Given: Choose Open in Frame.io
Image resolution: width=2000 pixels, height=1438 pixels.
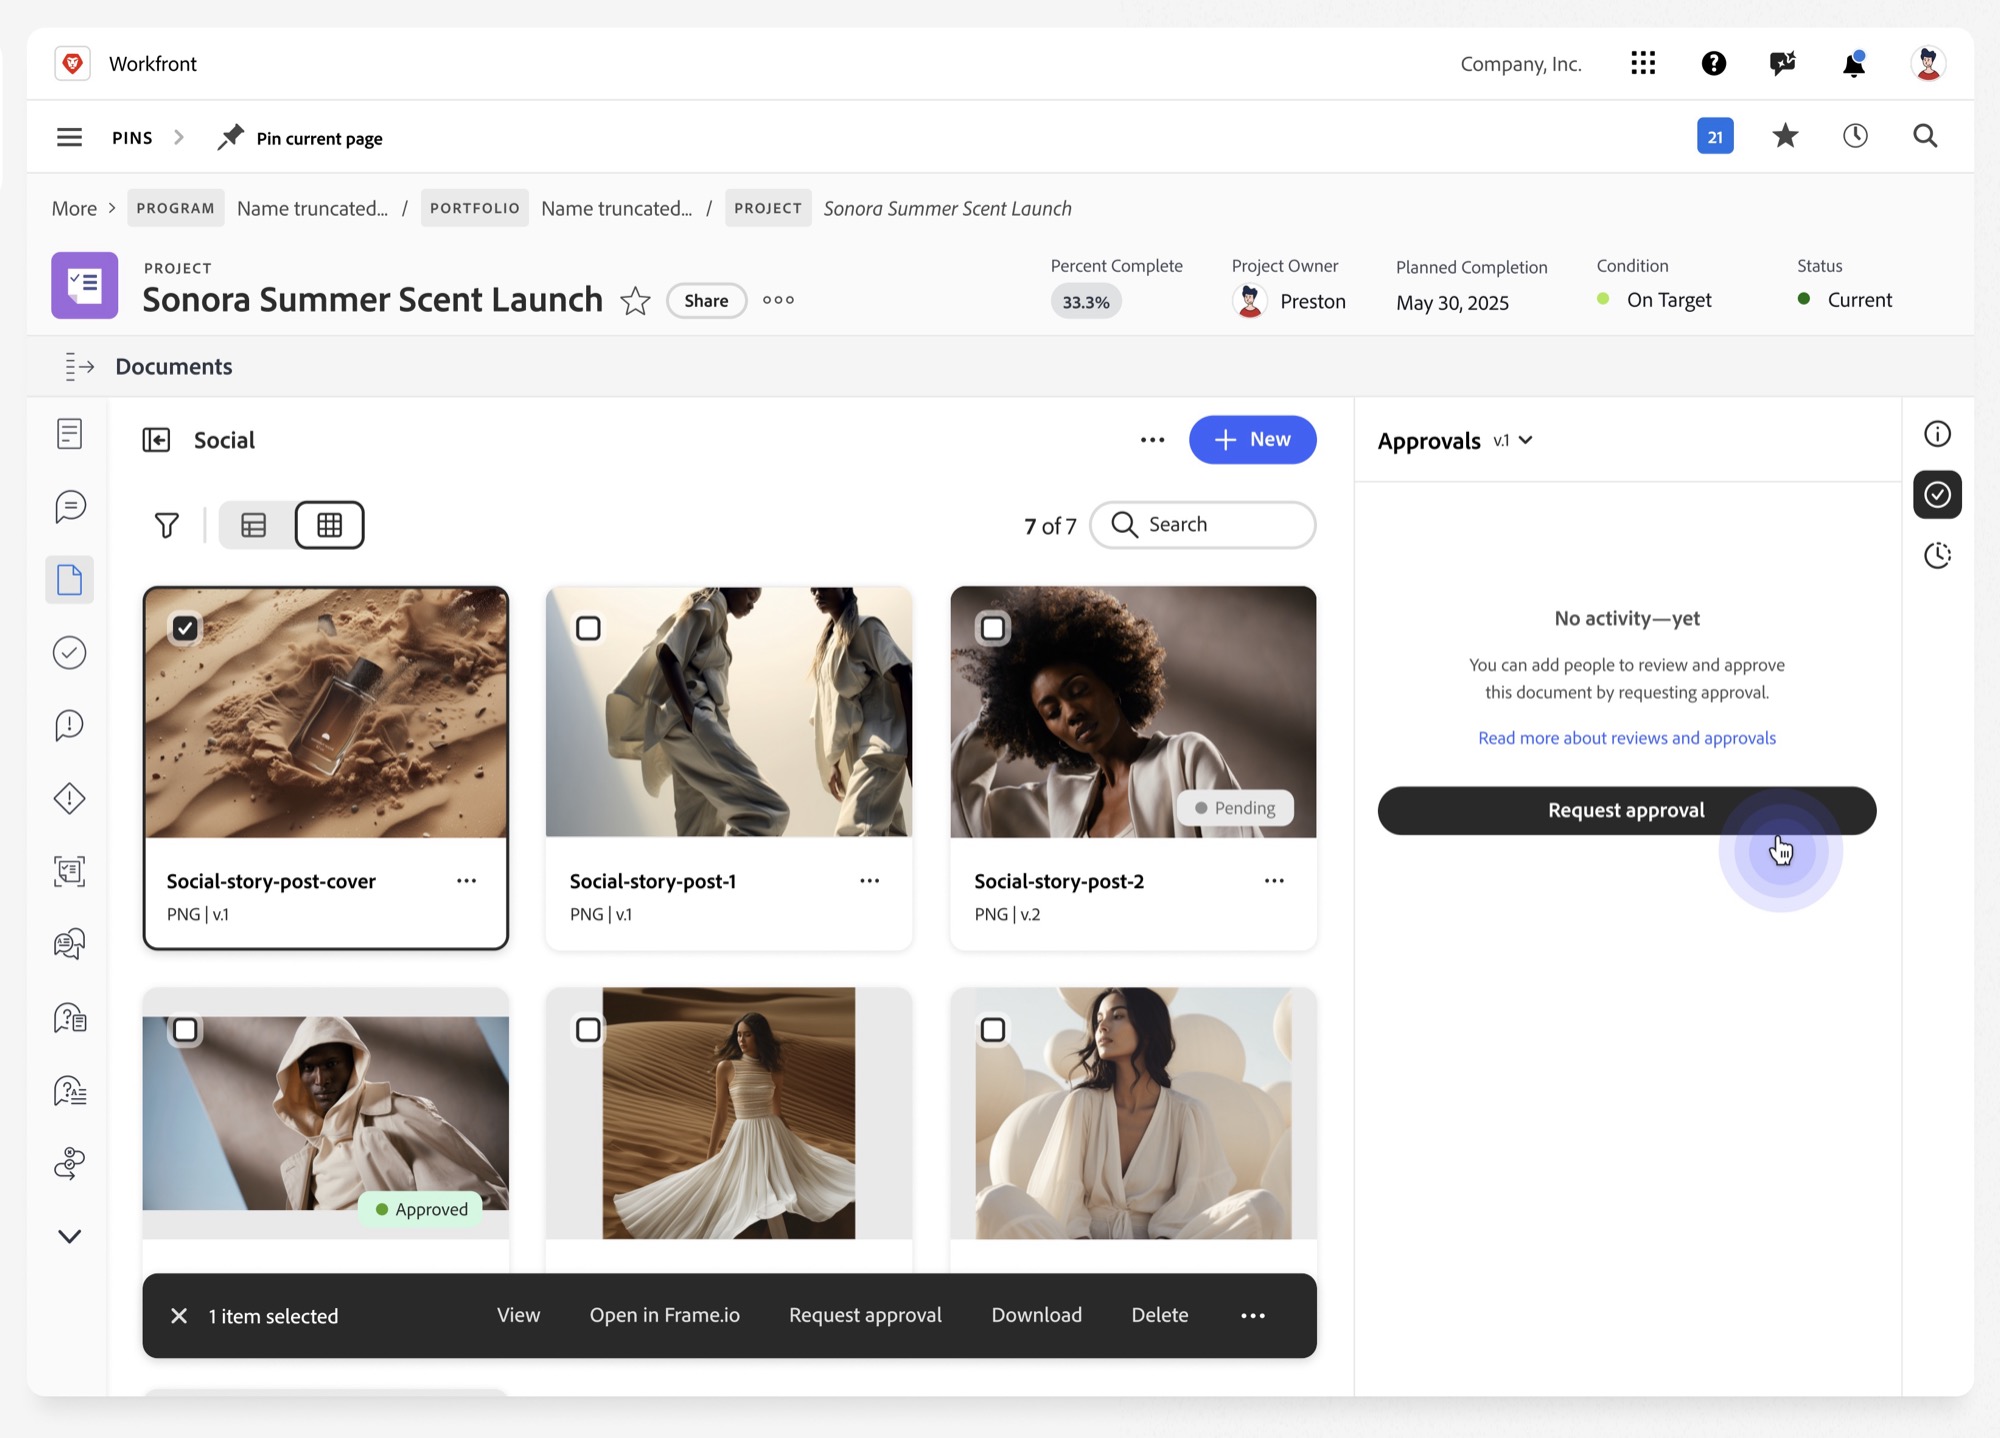Looking at the screenshot, I should [664, 1315].
